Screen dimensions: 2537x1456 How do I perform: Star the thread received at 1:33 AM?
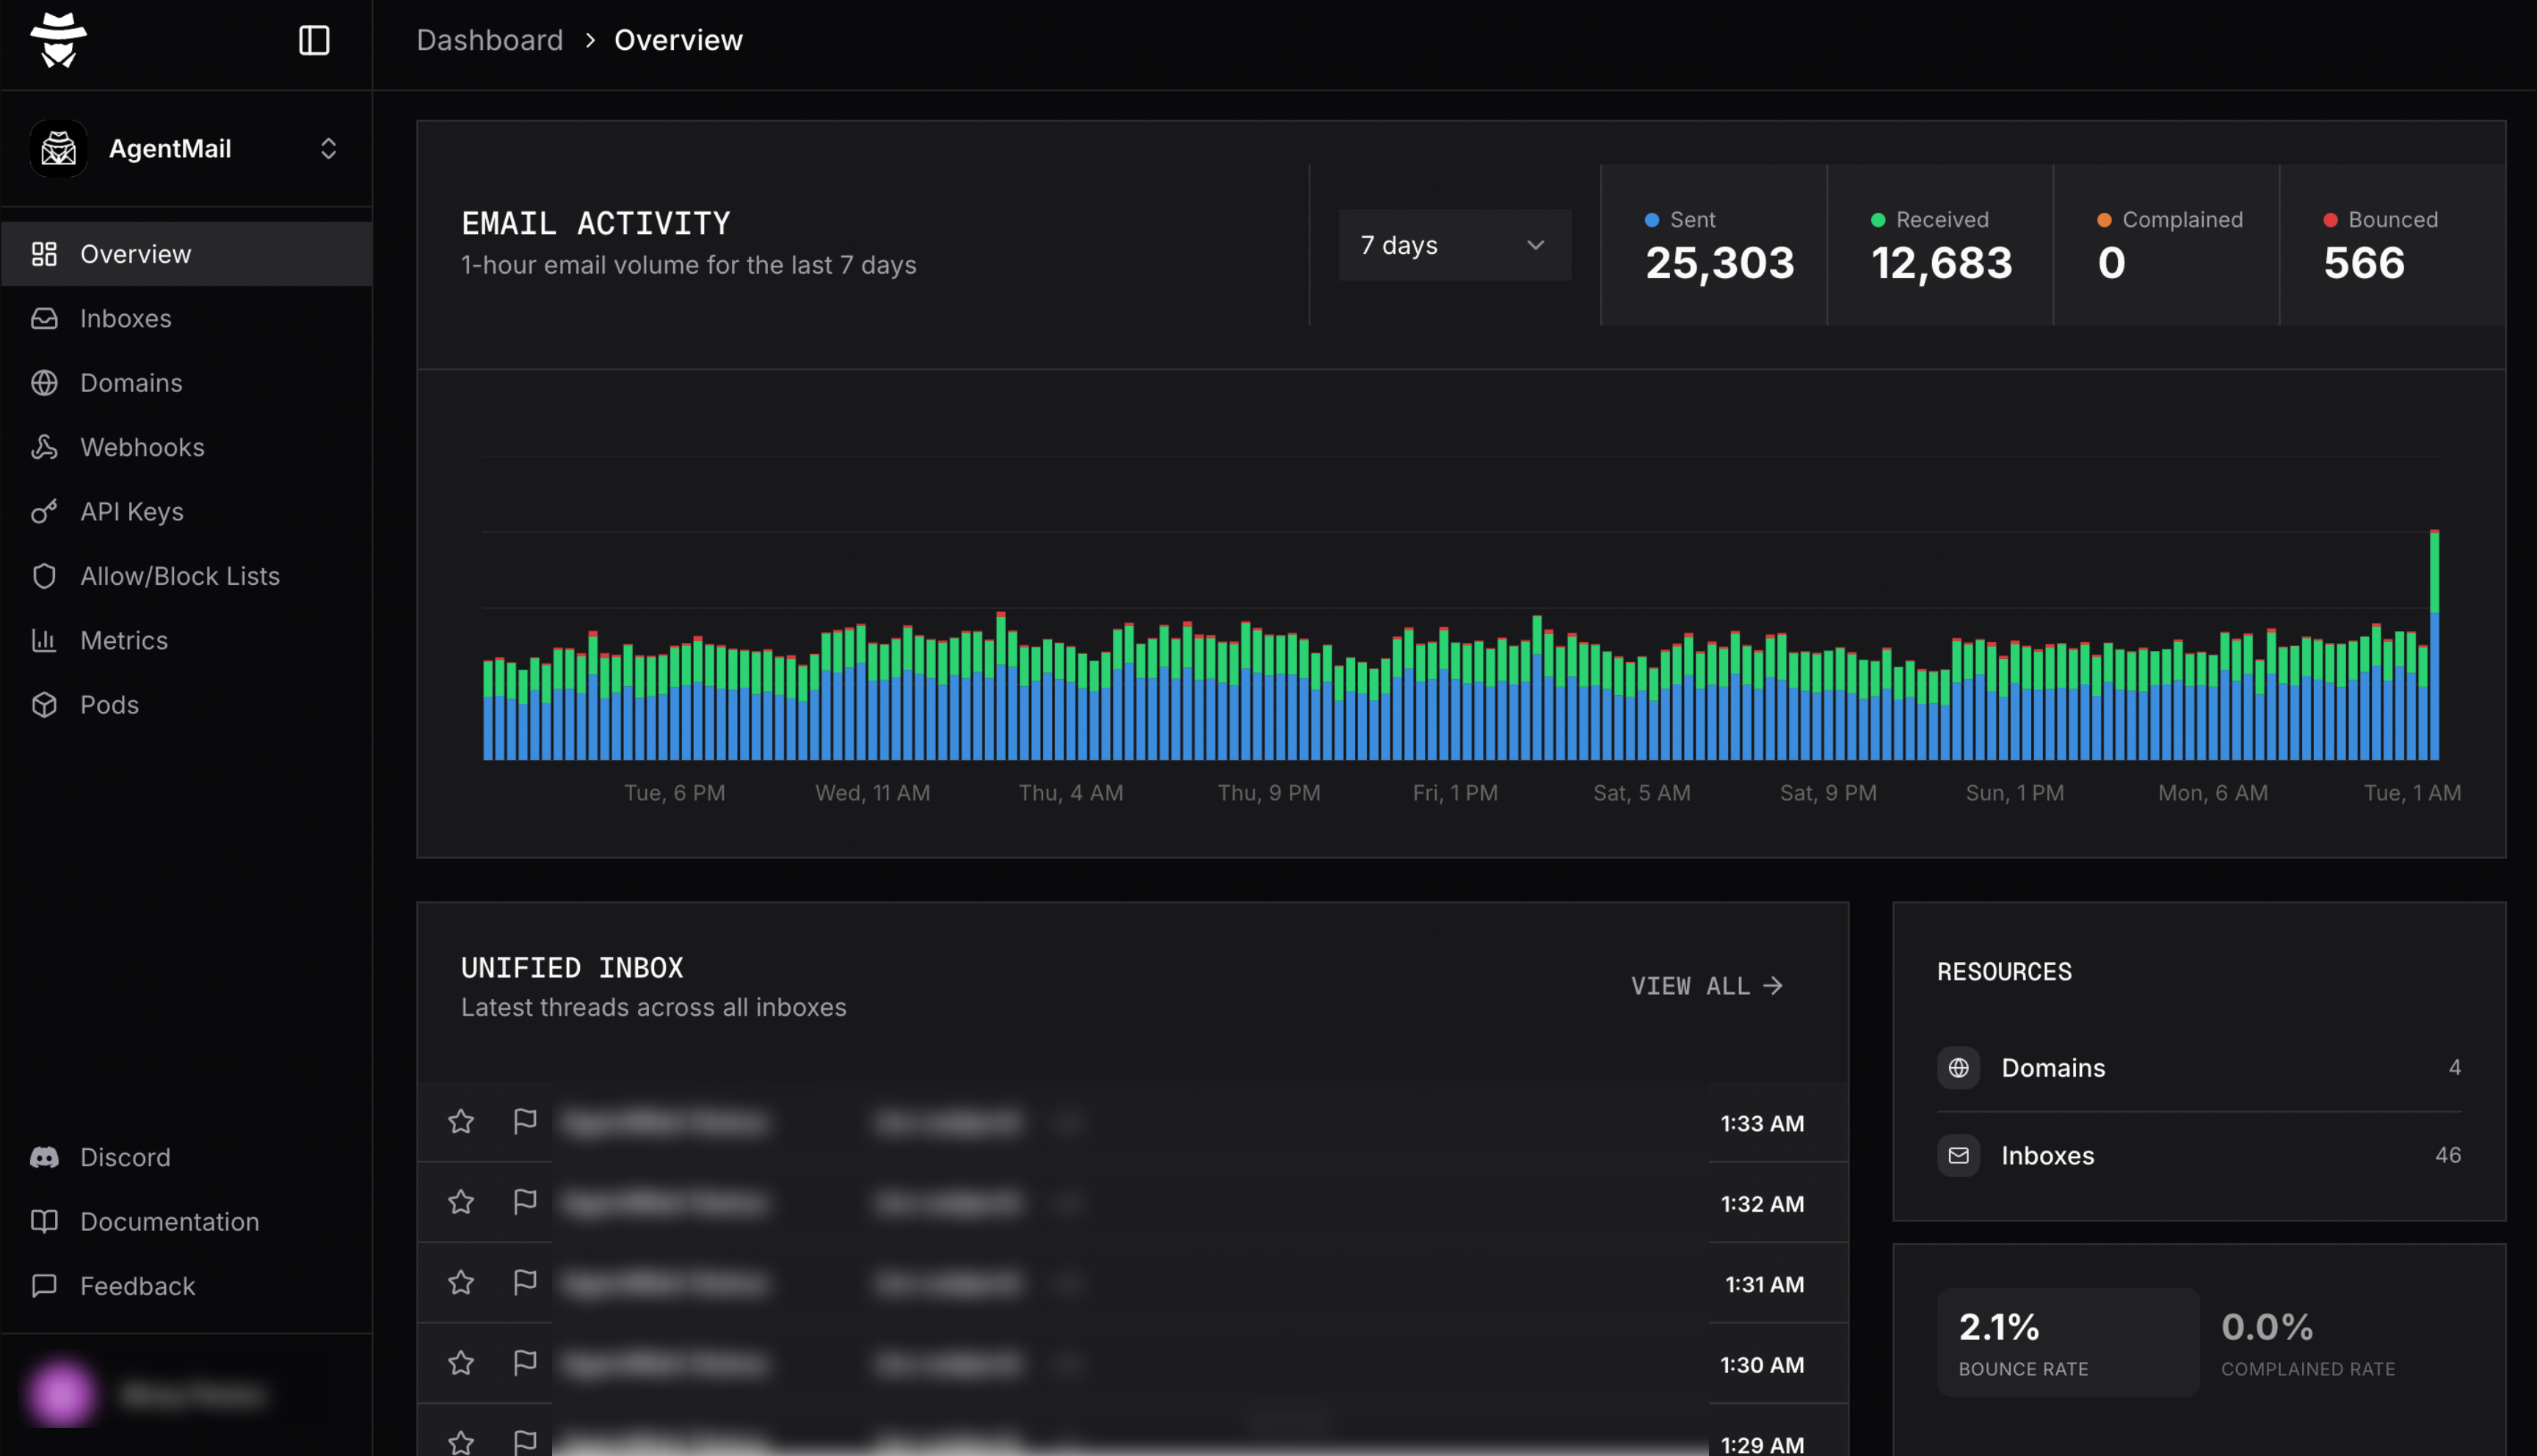461,1122
